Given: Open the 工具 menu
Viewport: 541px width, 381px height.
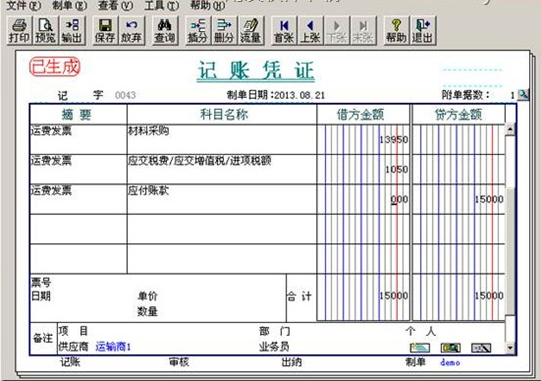Looking at the screenshot, I should click(x=161, y=5).
